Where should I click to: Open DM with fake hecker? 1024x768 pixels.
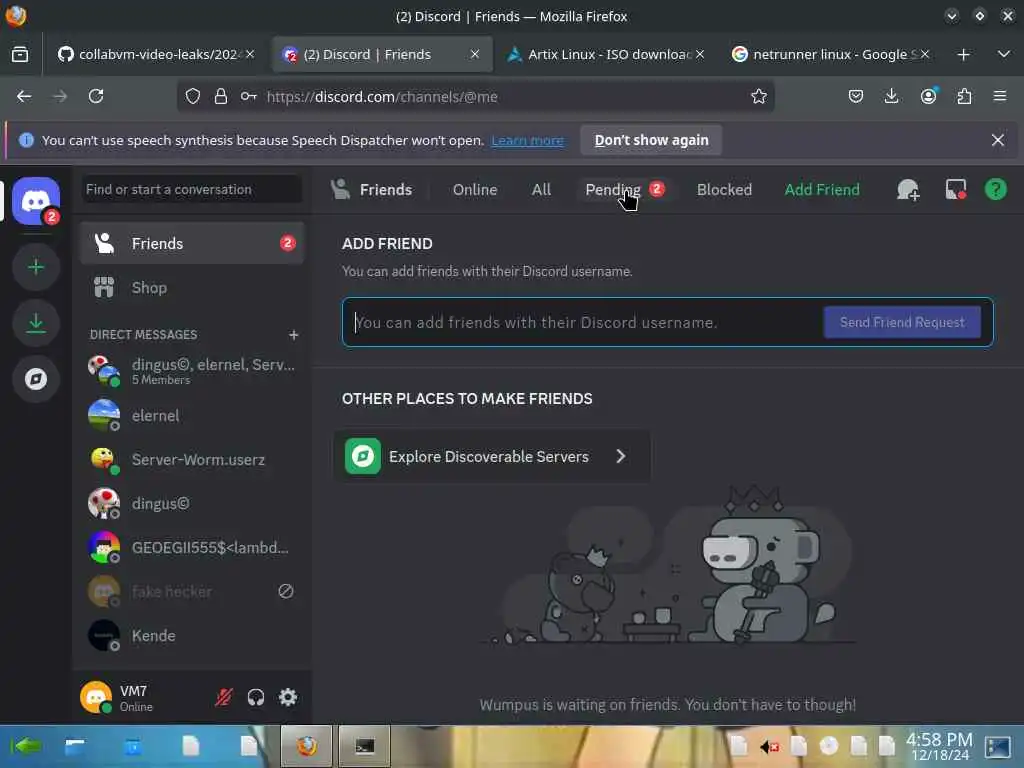tap(192, 592)
